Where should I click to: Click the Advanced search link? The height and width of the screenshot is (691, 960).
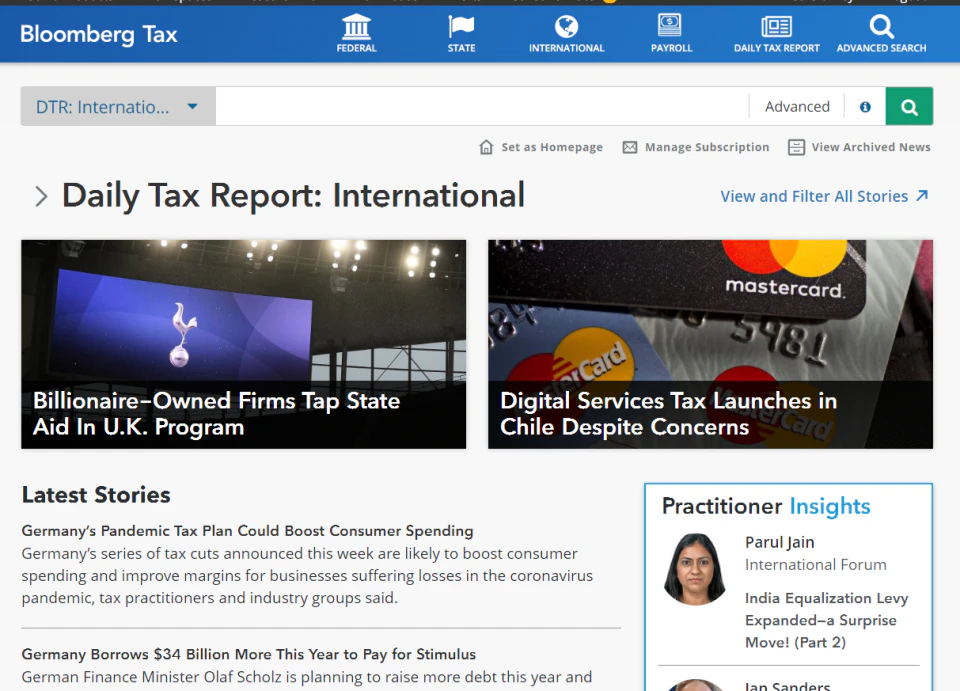[x=796, y=106]
